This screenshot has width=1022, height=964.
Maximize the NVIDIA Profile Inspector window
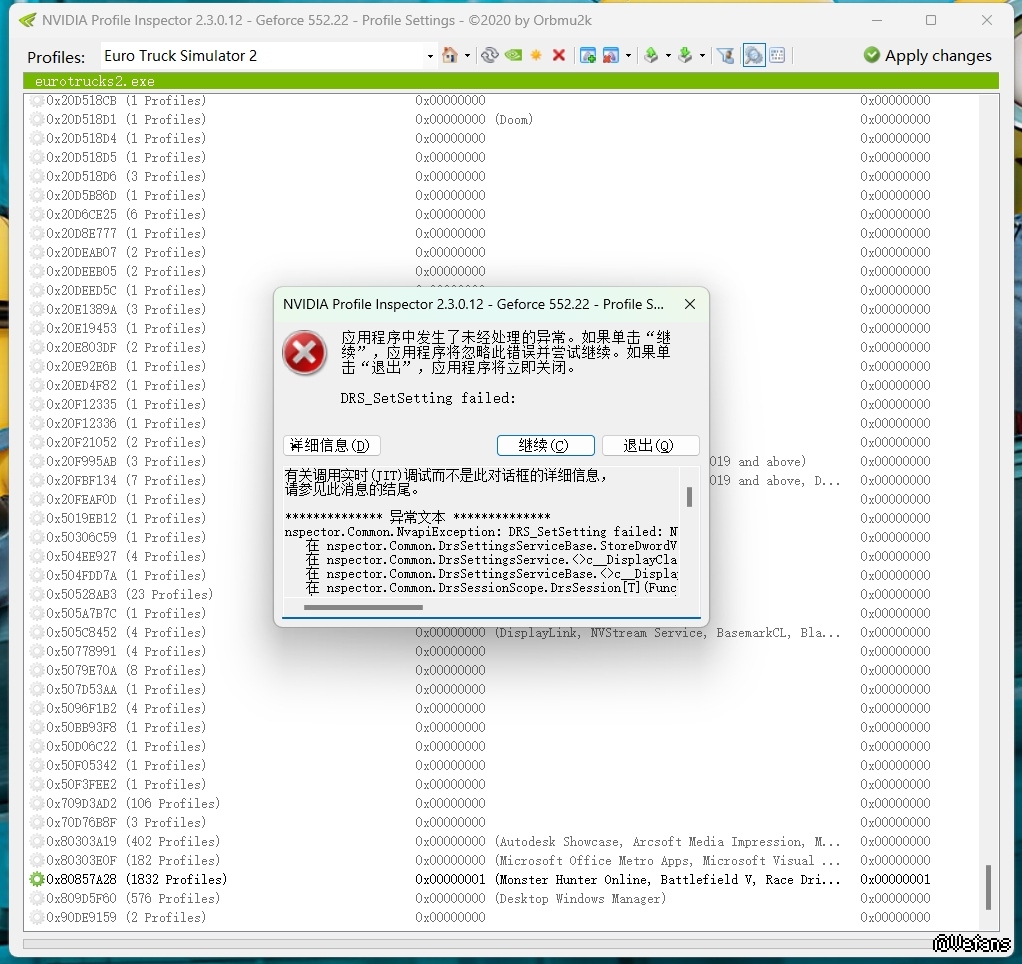click(931, 20)
